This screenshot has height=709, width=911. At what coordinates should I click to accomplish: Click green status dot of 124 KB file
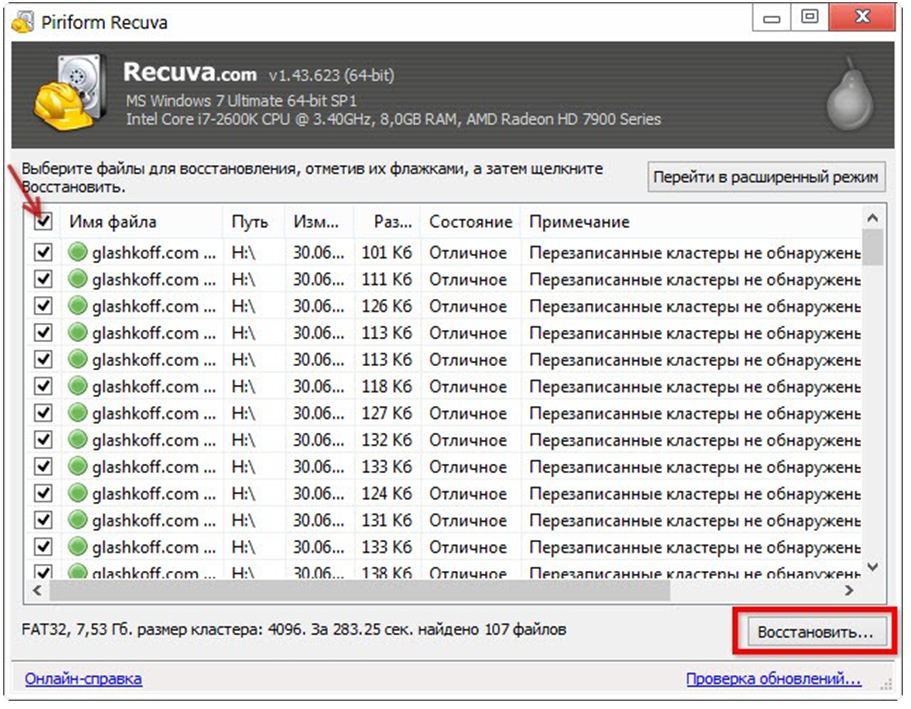coord(78,493)
